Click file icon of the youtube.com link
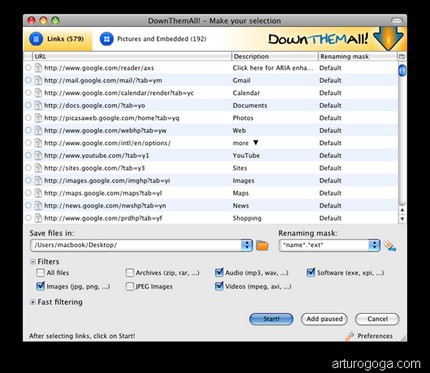 point(39,155)
